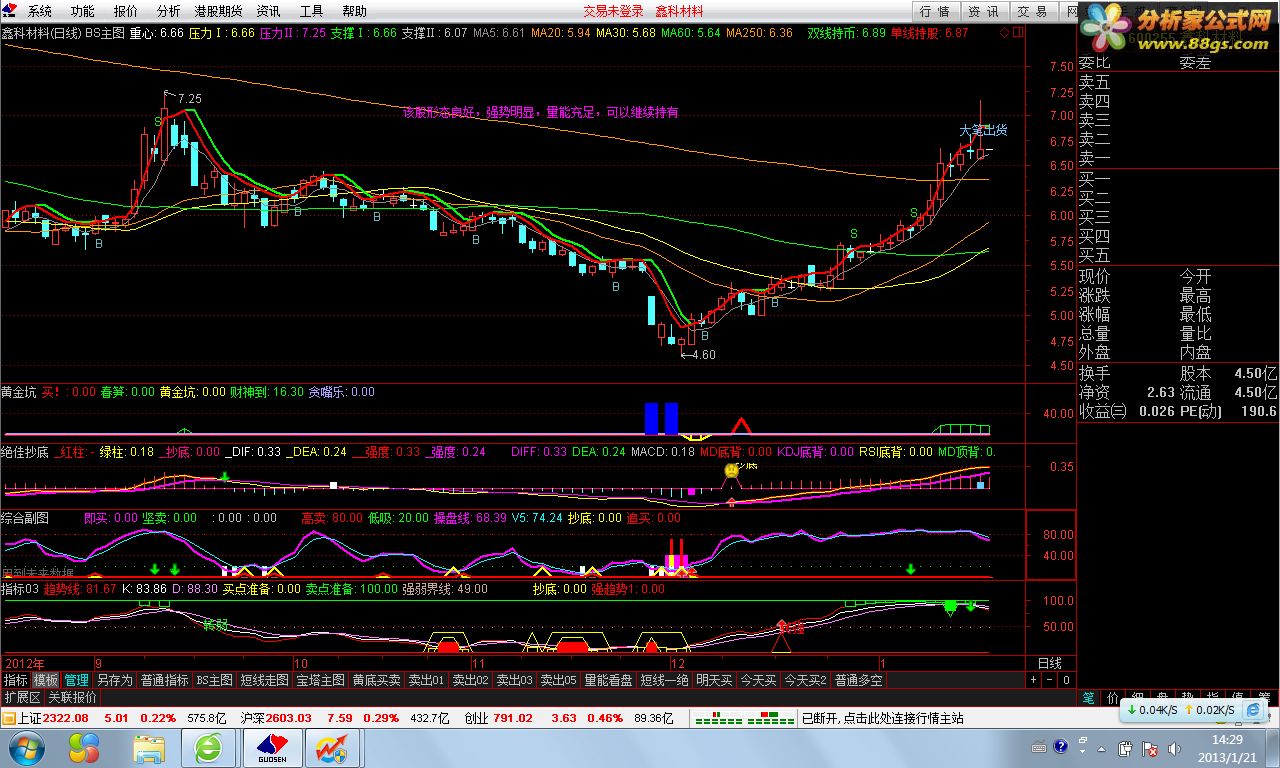Click 已断开 reconnect message in status bar

tap(883, 718)
